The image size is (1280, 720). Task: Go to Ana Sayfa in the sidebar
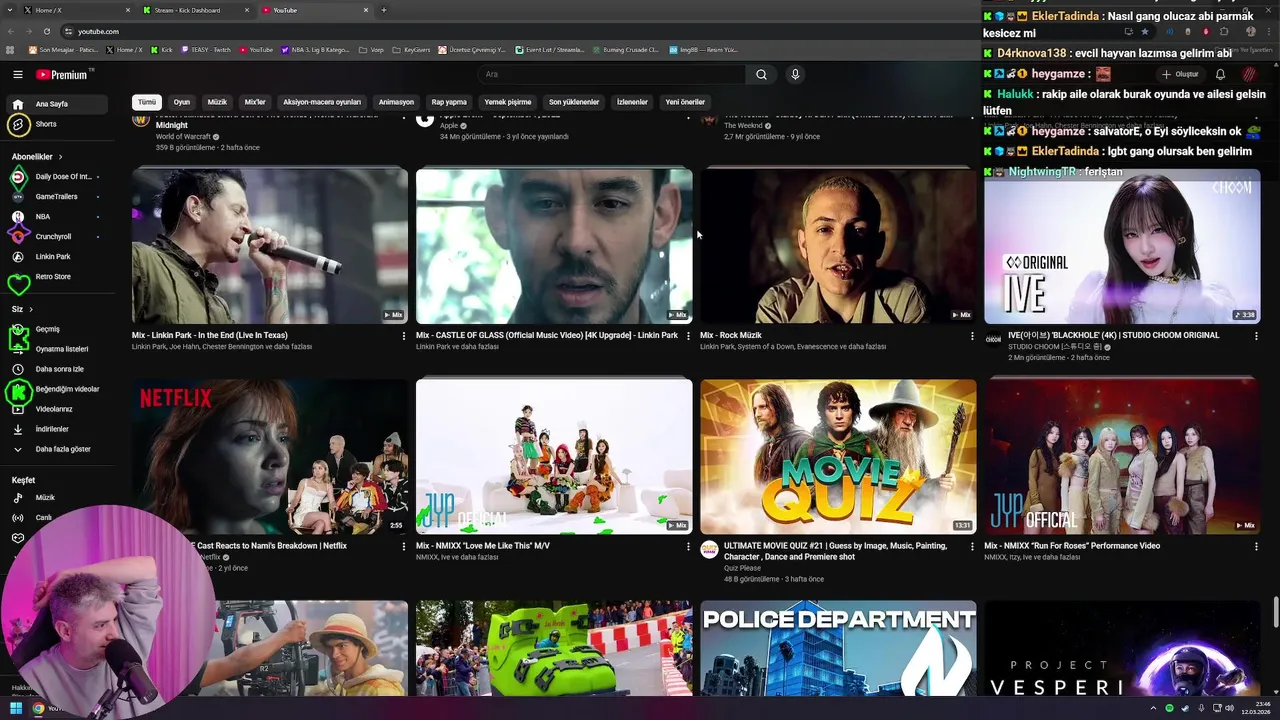click(55, 104)
